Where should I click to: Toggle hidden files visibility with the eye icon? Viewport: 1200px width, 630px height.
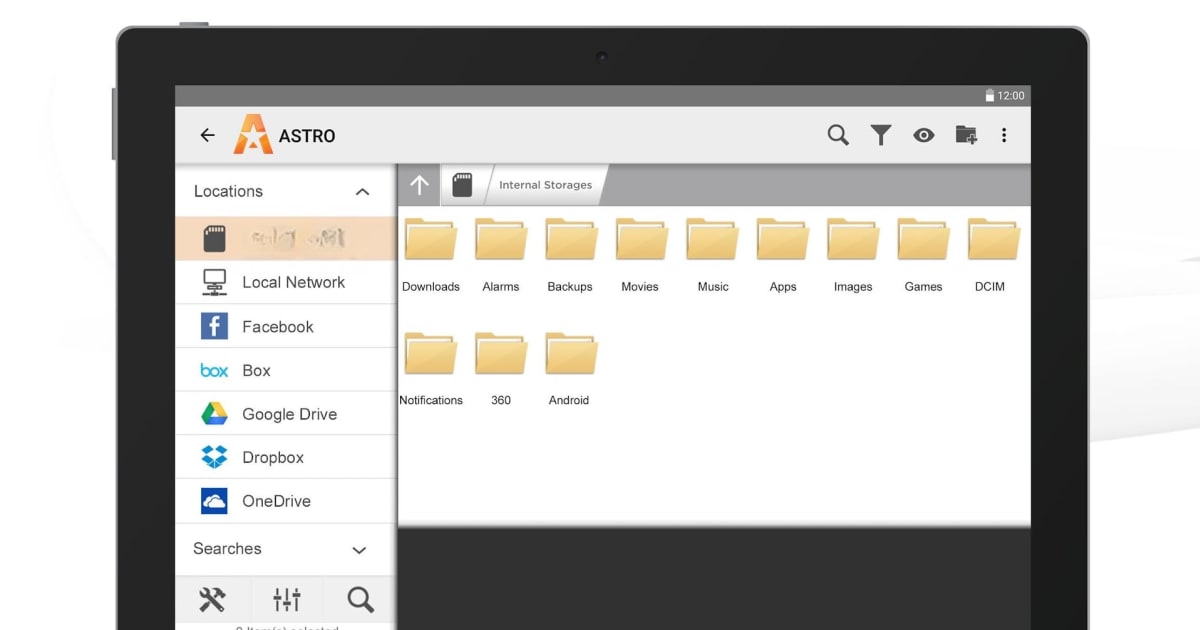point(923,134)
